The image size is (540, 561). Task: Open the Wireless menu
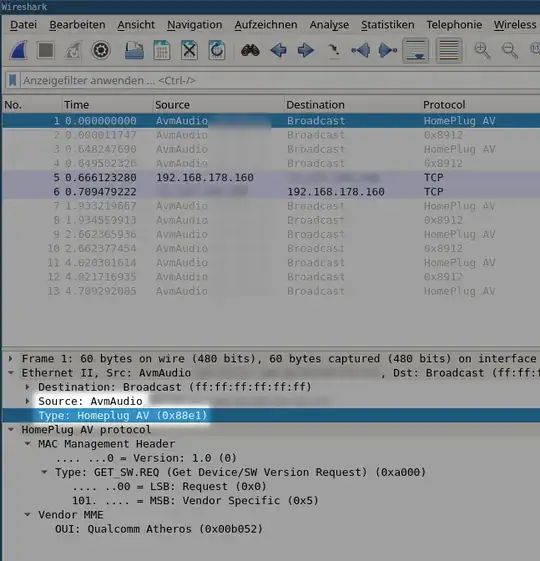pos(515,25)
